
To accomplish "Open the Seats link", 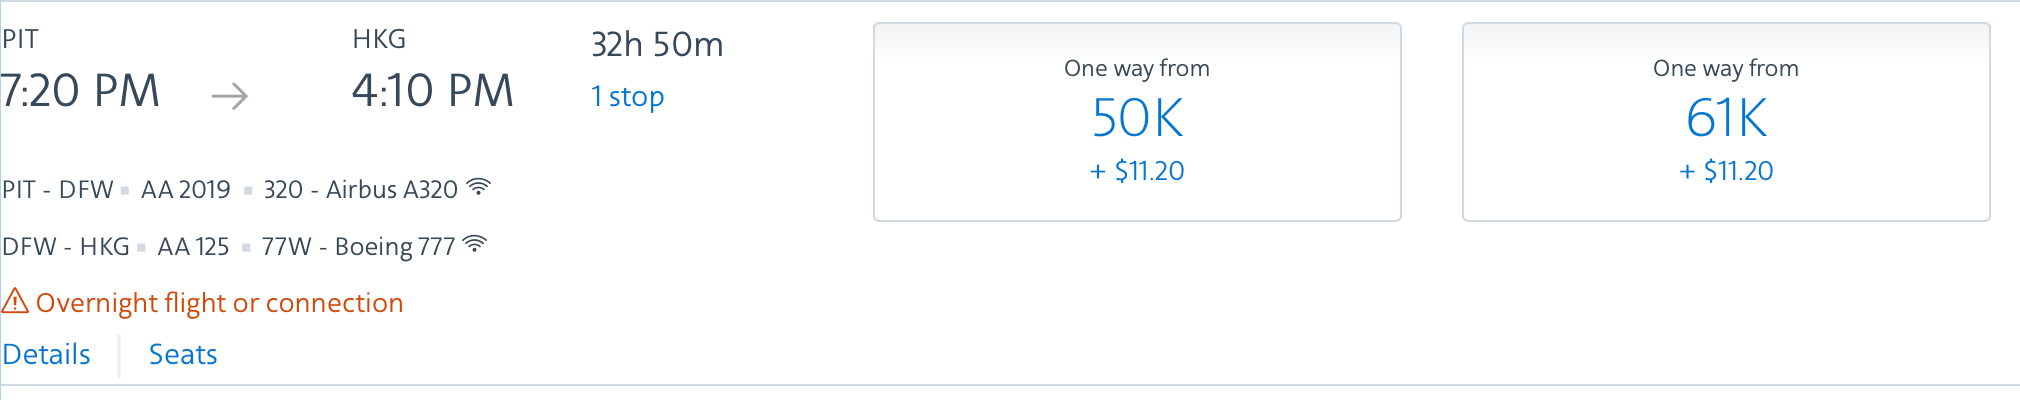I will pyautogui.click(x=183, y=354).
